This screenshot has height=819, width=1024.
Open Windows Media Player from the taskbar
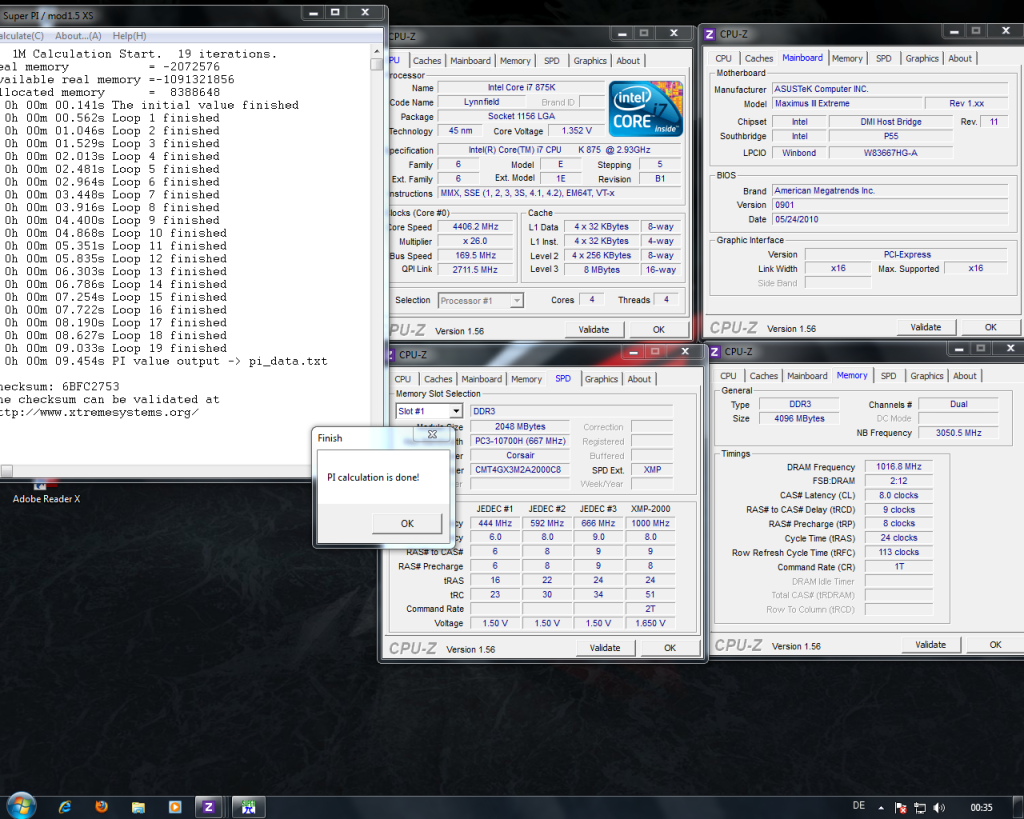coord(174,806)
